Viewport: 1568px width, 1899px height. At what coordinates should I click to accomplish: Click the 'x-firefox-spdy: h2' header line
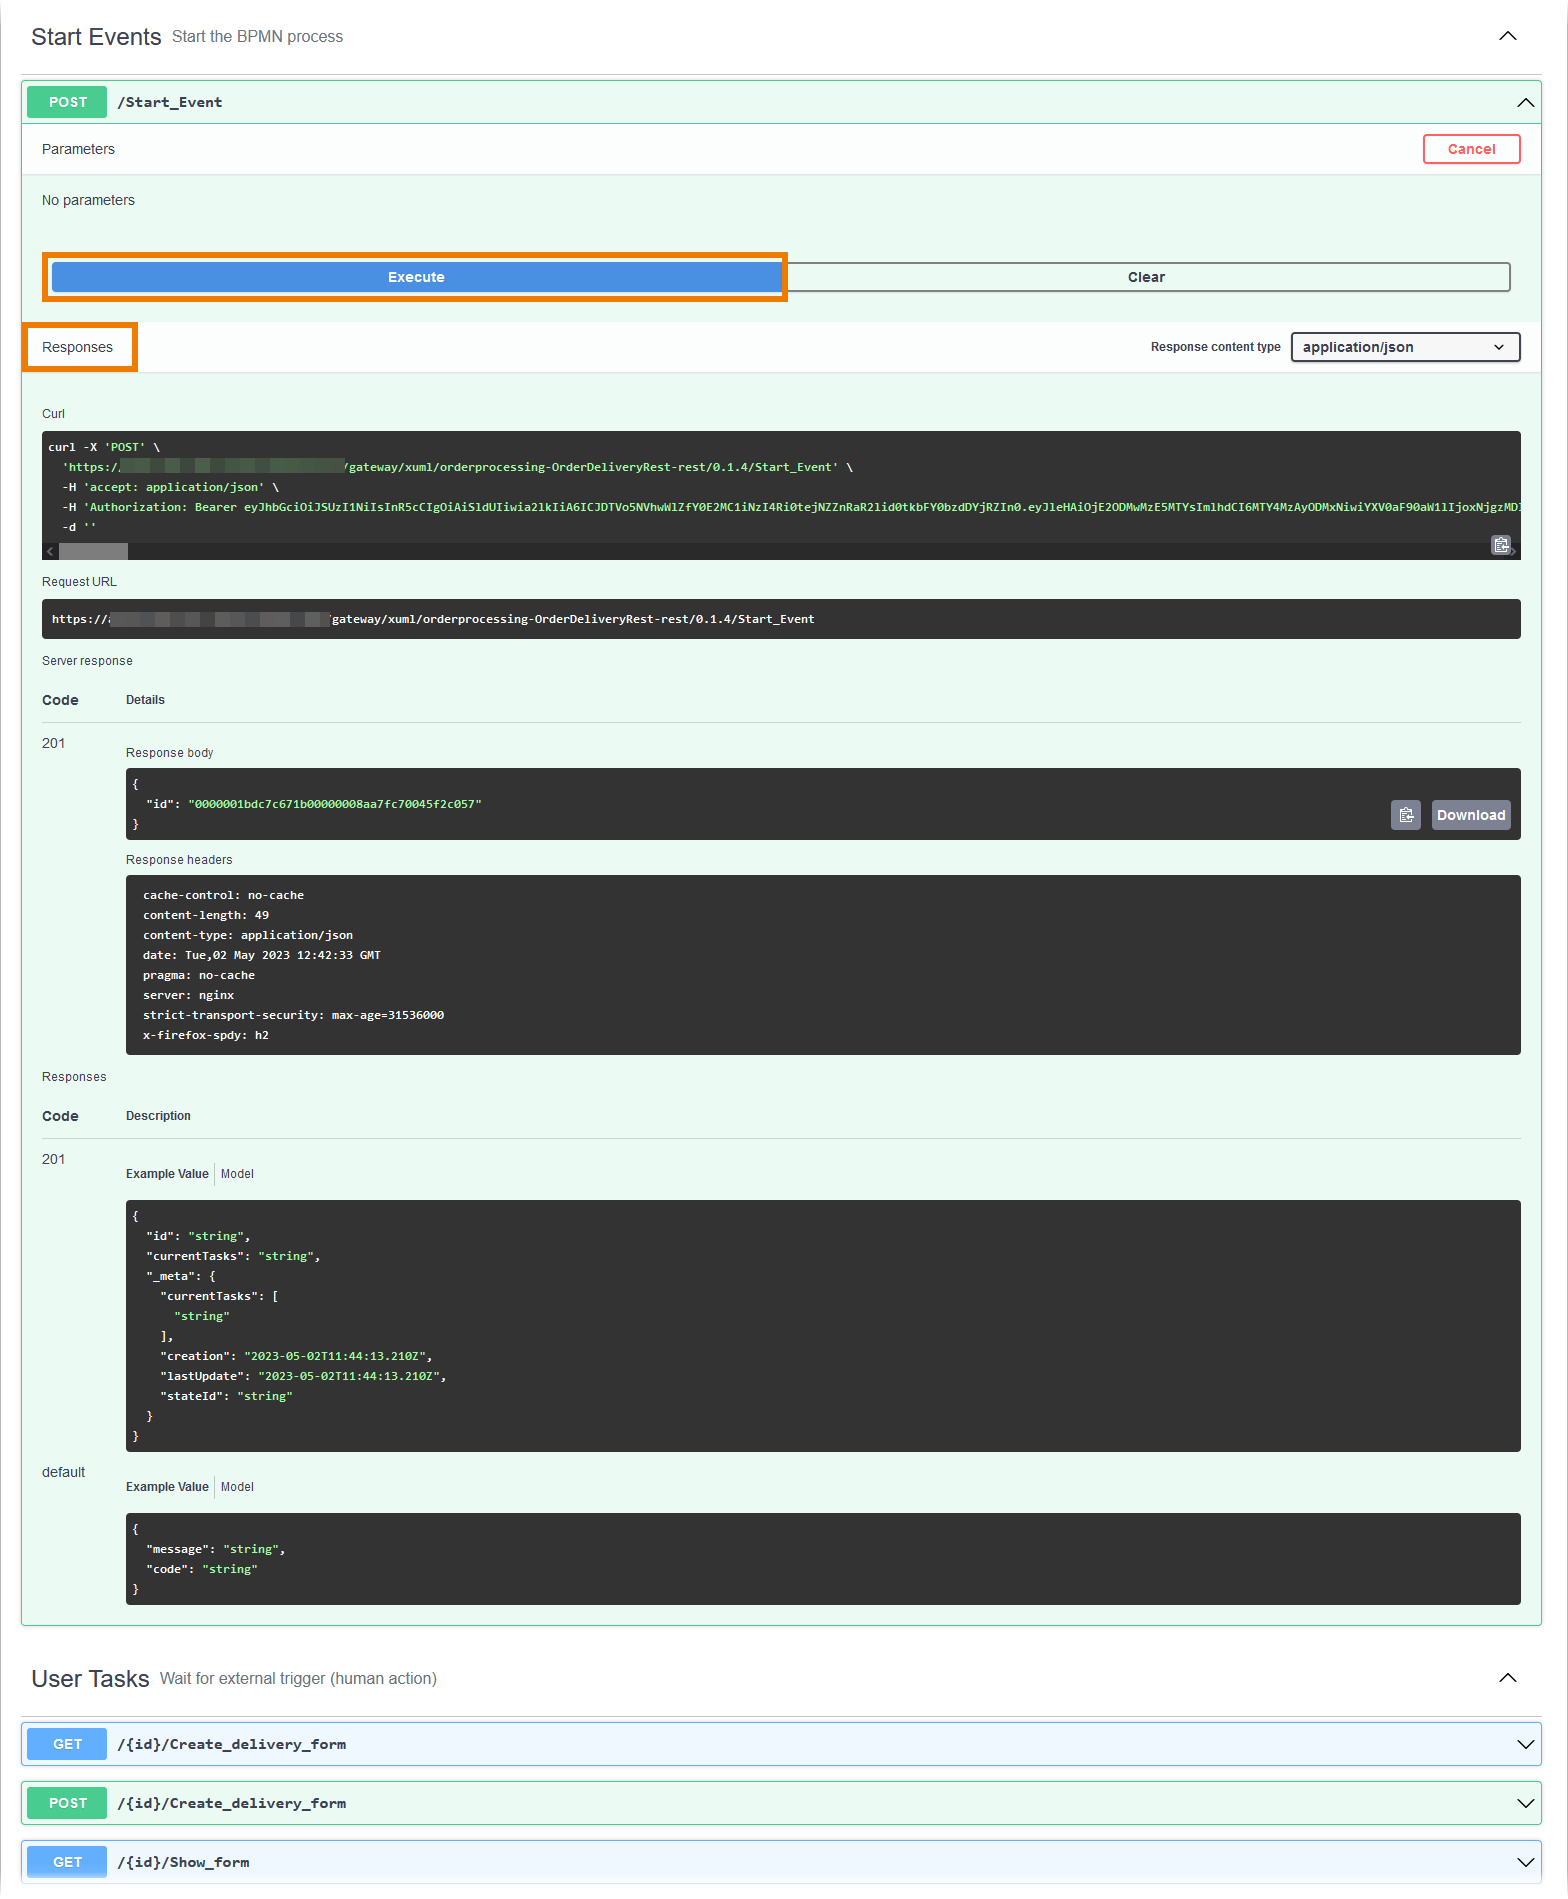(x=206, y=1035)
